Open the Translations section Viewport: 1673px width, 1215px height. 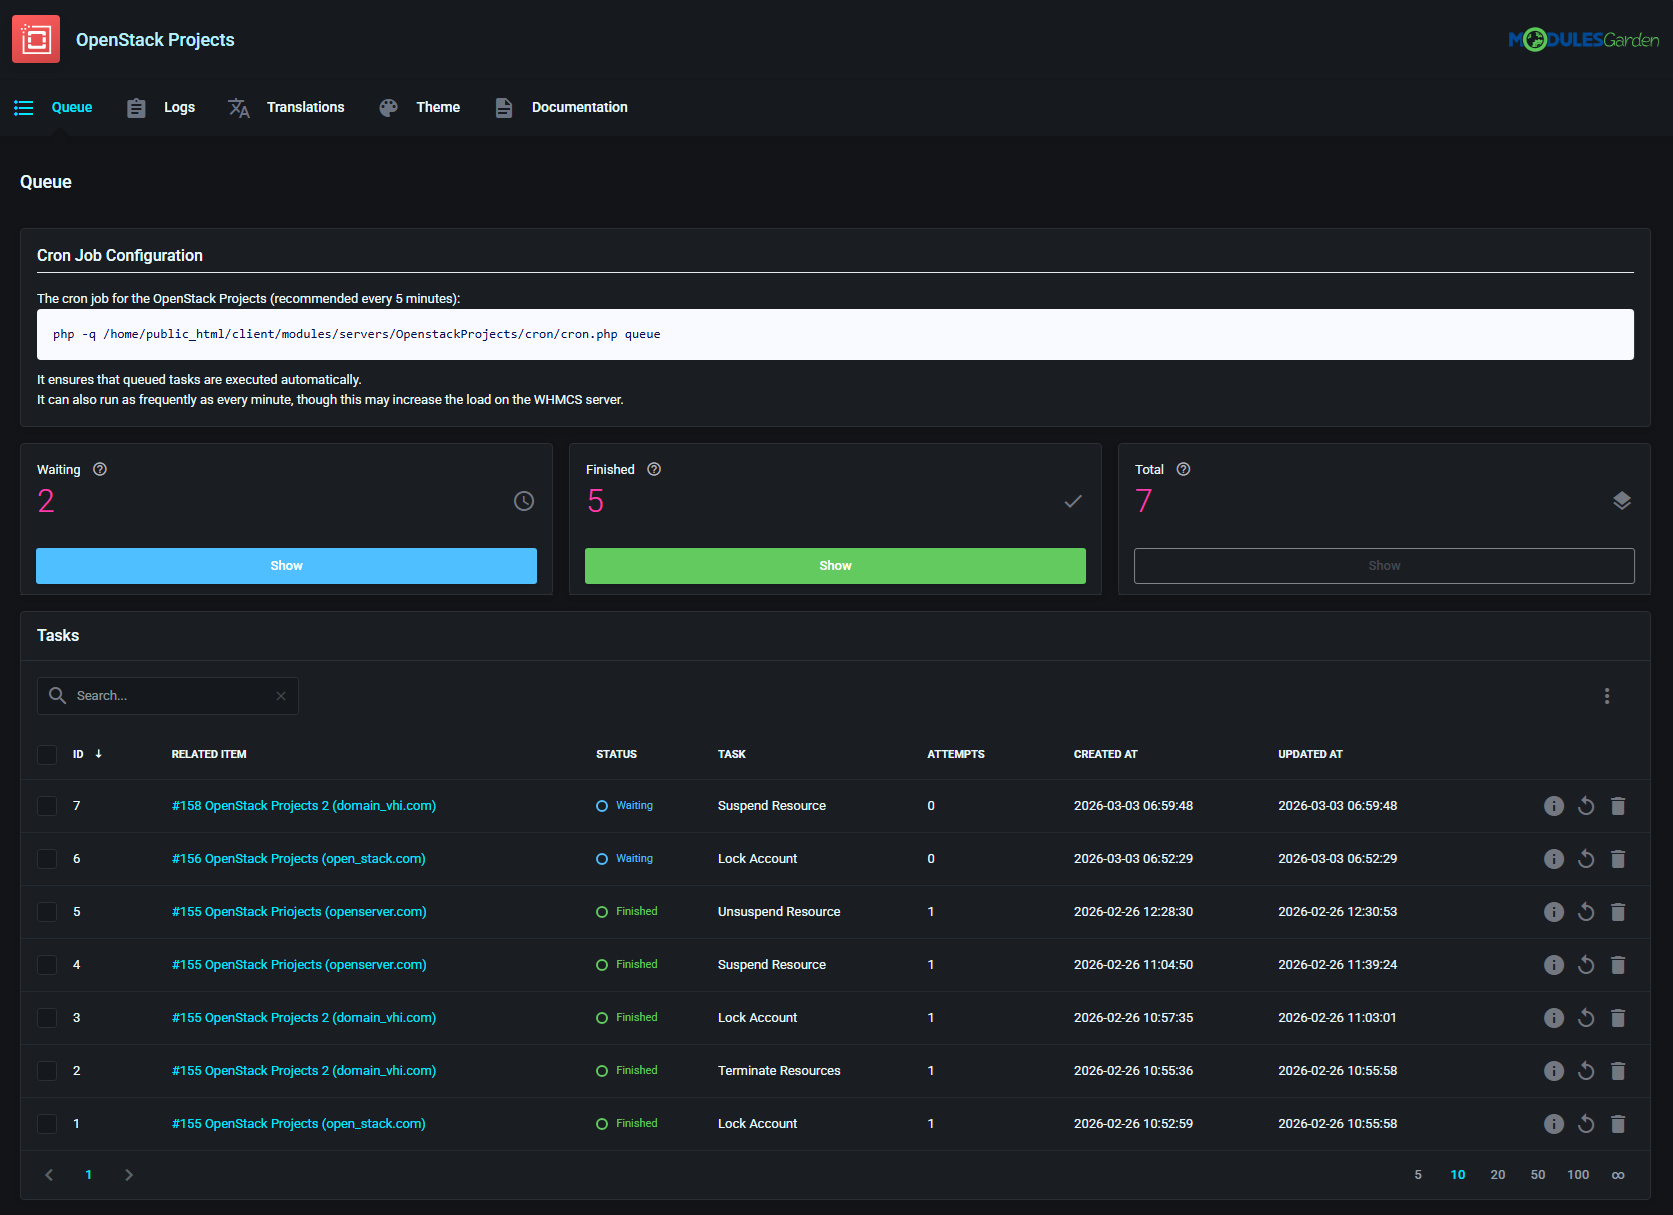point(305,107)
